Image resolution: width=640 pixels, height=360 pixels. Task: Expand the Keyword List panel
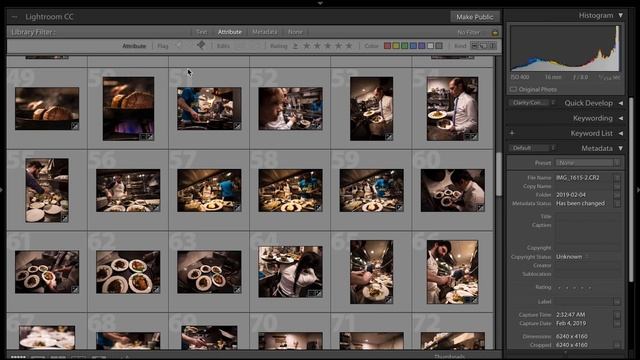[620, 133]
